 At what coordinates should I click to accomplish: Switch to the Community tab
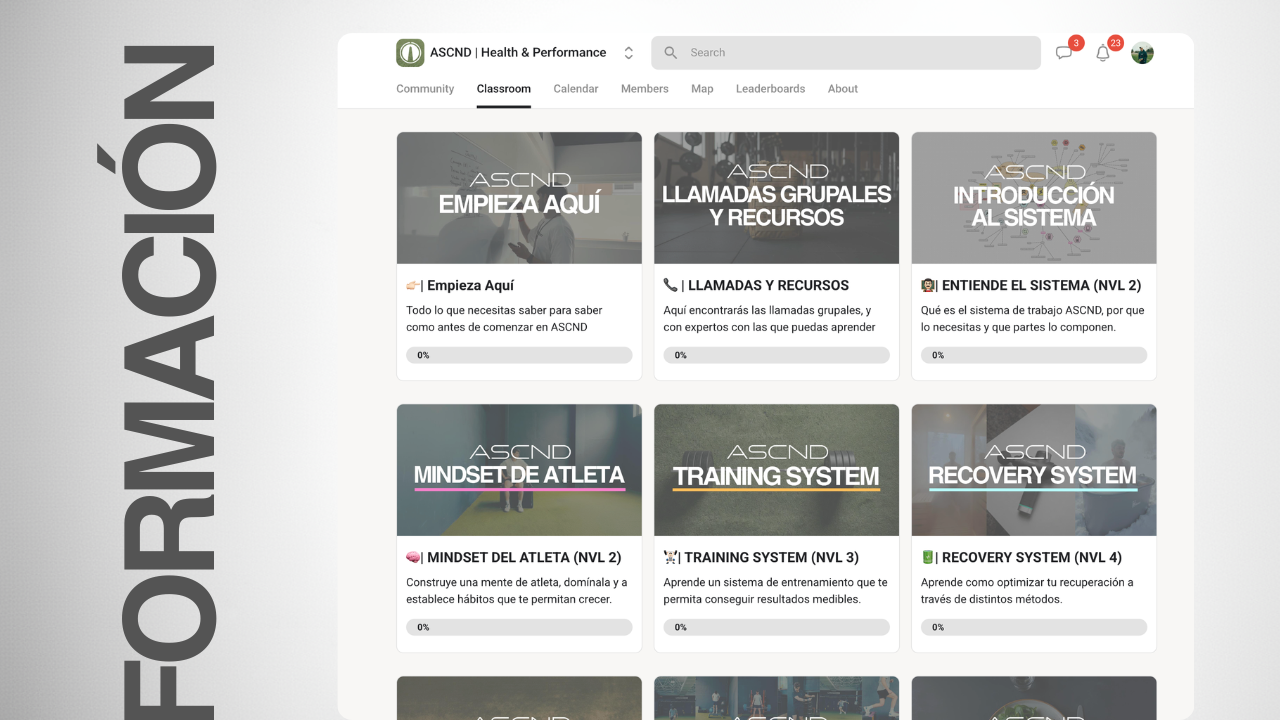tap(425, 89)
